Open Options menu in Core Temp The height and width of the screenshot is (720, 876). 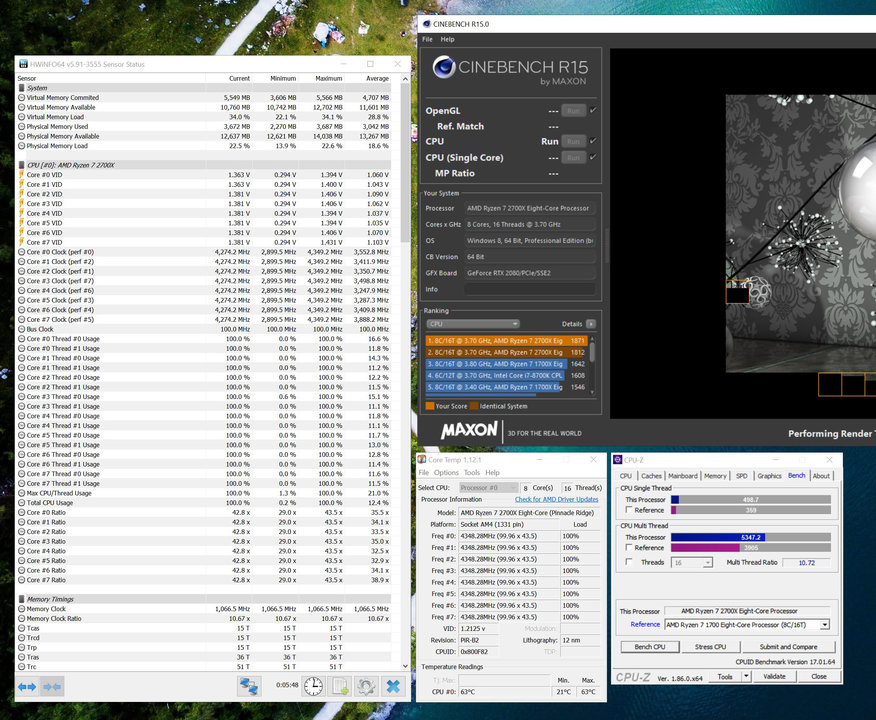[446, 473]
